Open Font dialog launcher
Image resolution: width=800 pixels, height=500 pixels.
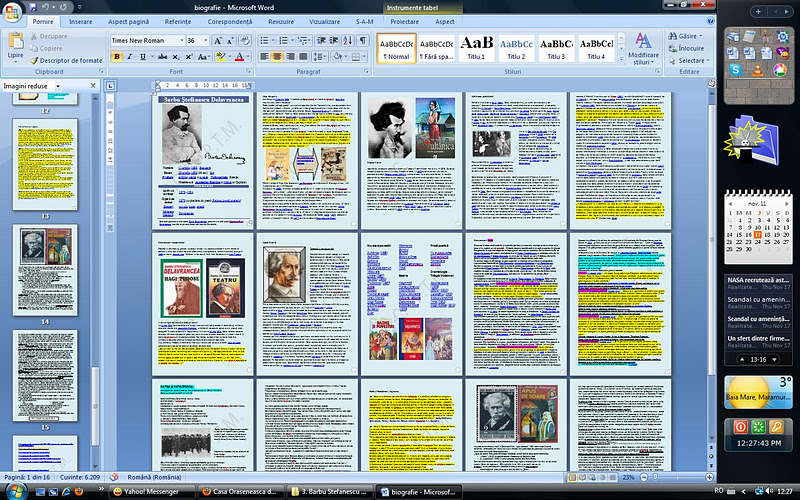pos(248,71)
